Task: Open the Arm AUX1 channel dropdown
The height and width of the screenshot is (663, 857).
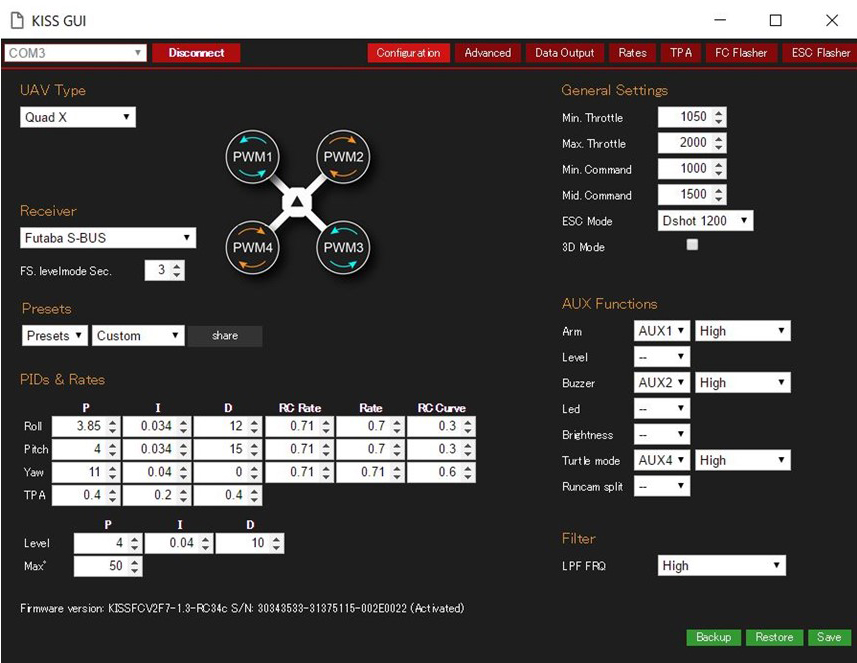Action: point(662,331)
